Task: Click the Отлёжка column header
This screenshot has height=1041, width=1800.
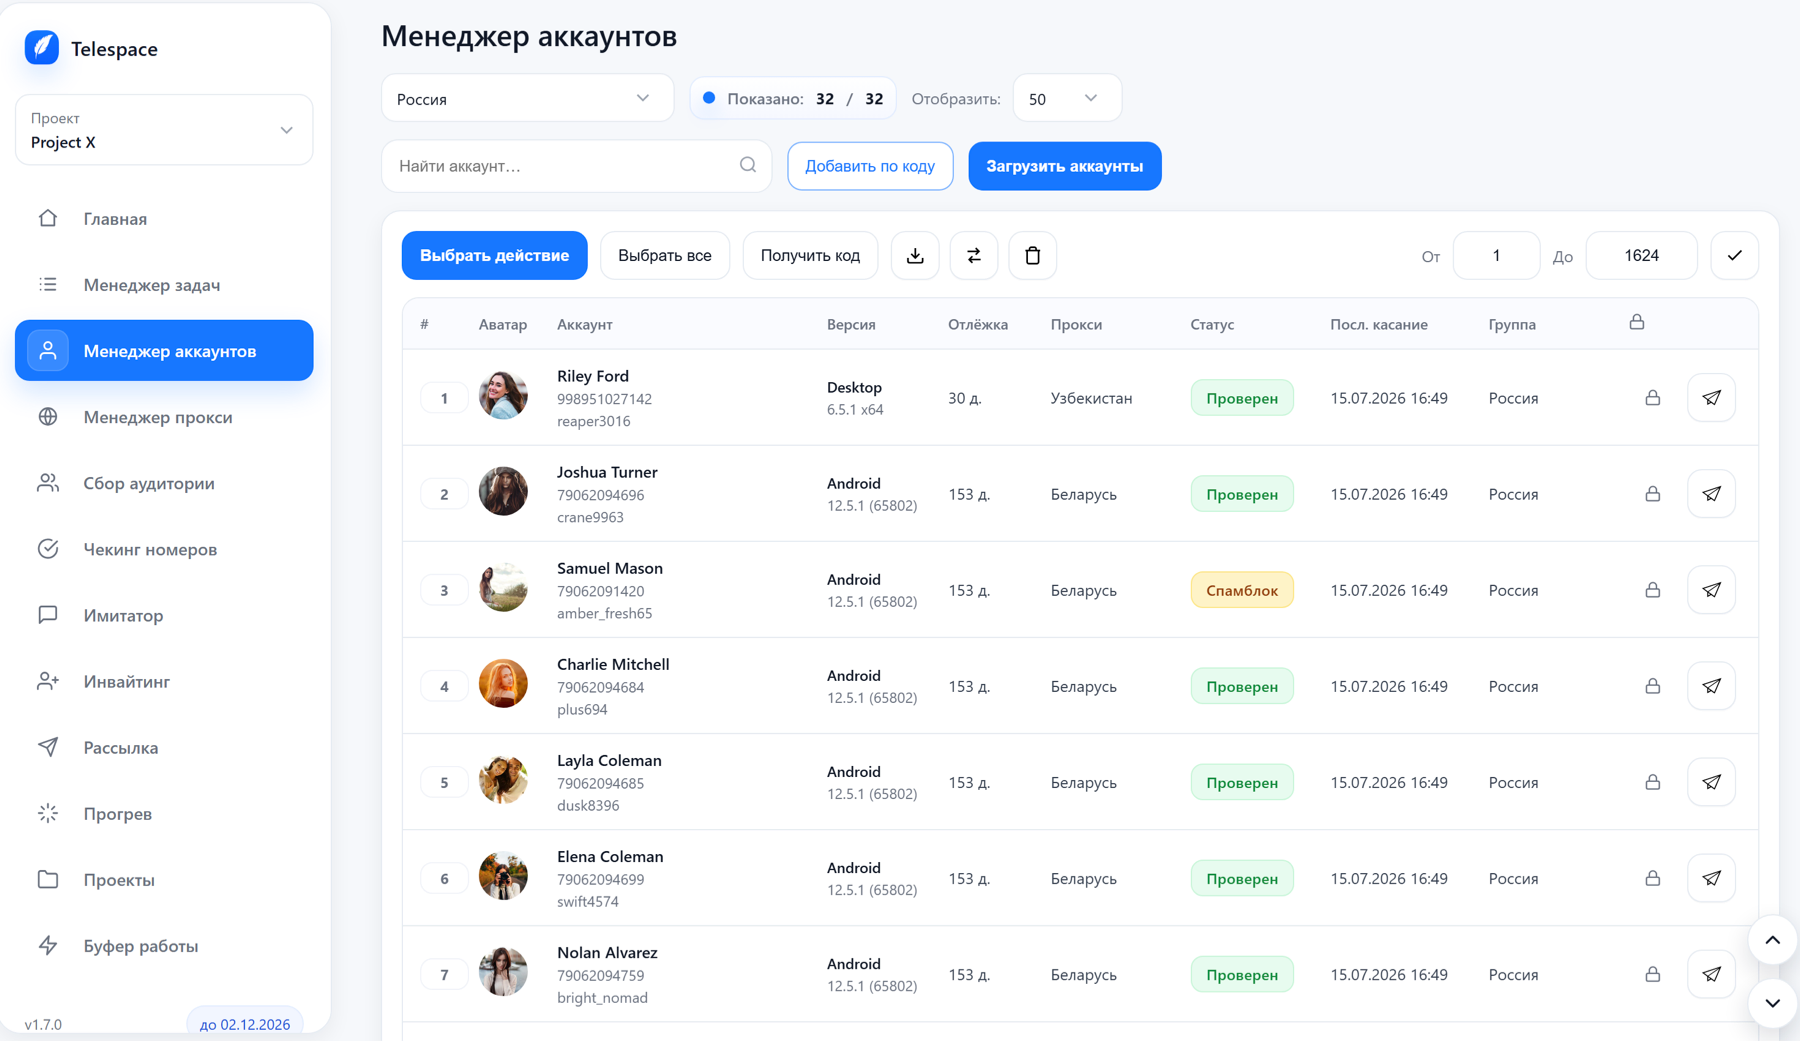Action: point(977,324)
